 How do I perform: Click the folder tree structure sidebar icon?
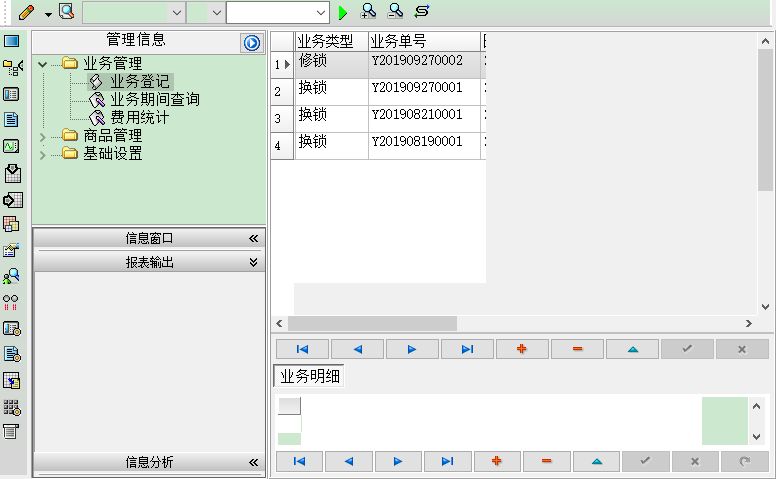point(12,67)
